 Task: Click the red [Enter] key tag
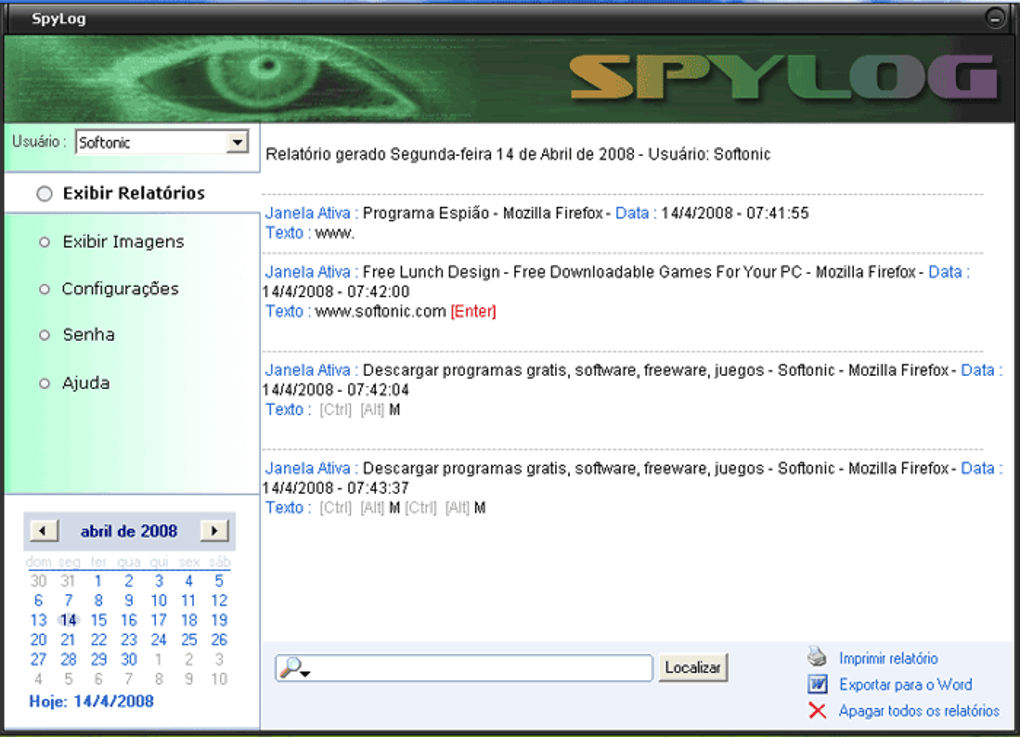click(x=473, y=311)
